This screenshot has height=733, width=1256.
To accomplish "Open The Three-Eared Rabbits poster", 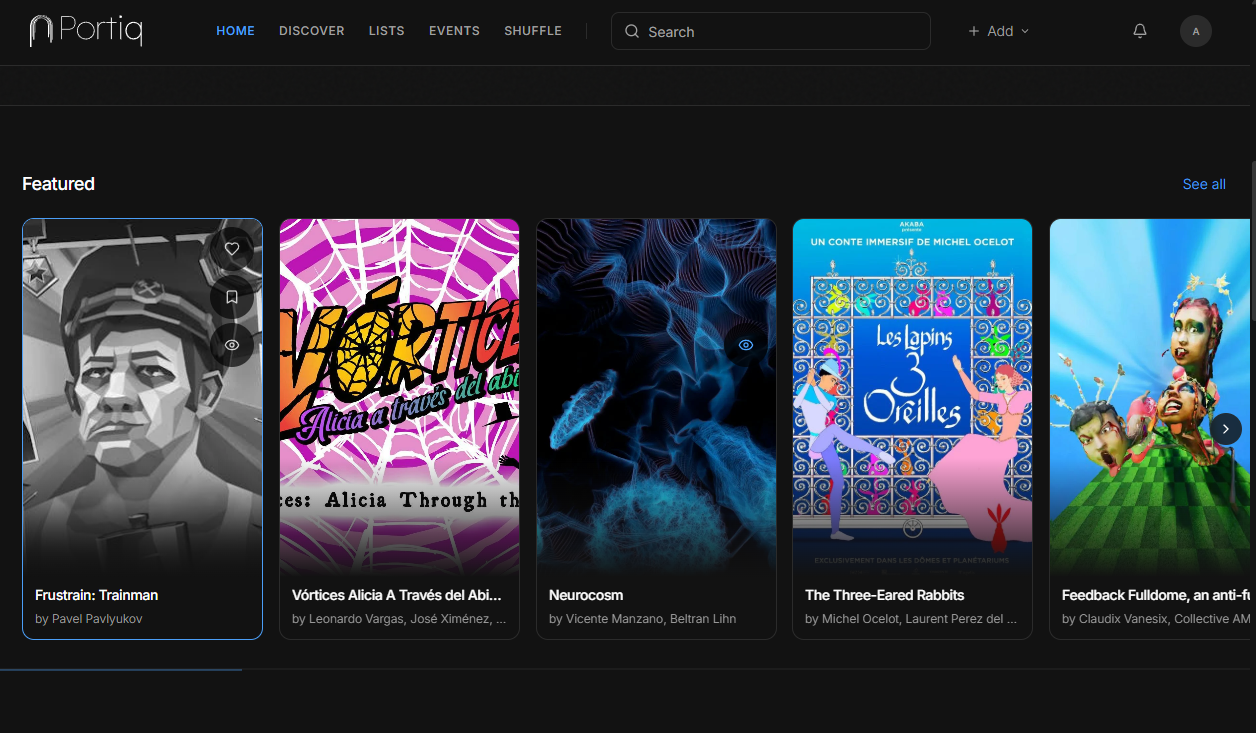I will [x=912, y=397].
